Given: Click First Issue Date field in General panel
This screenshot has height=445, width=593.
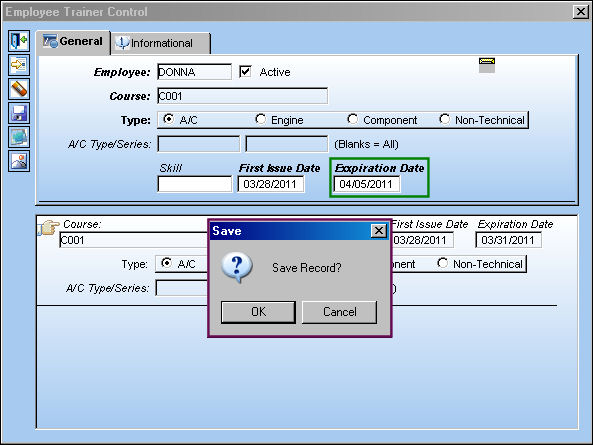Looking at the screenshot, I should coord(271,184).
